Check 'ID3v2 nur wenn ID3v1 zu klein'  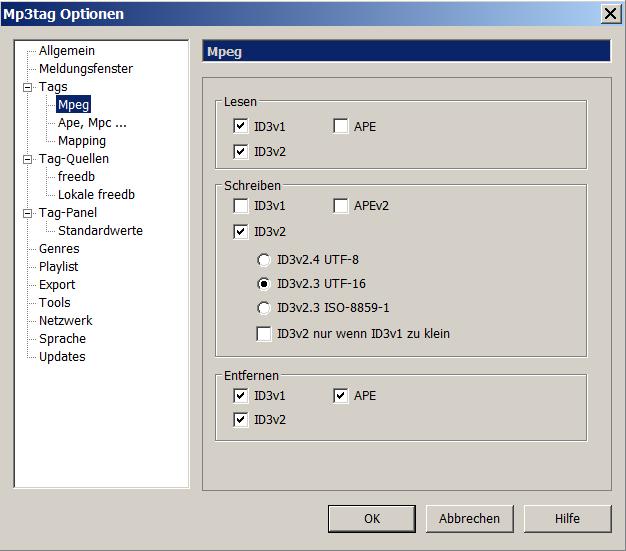click(263, 334)
